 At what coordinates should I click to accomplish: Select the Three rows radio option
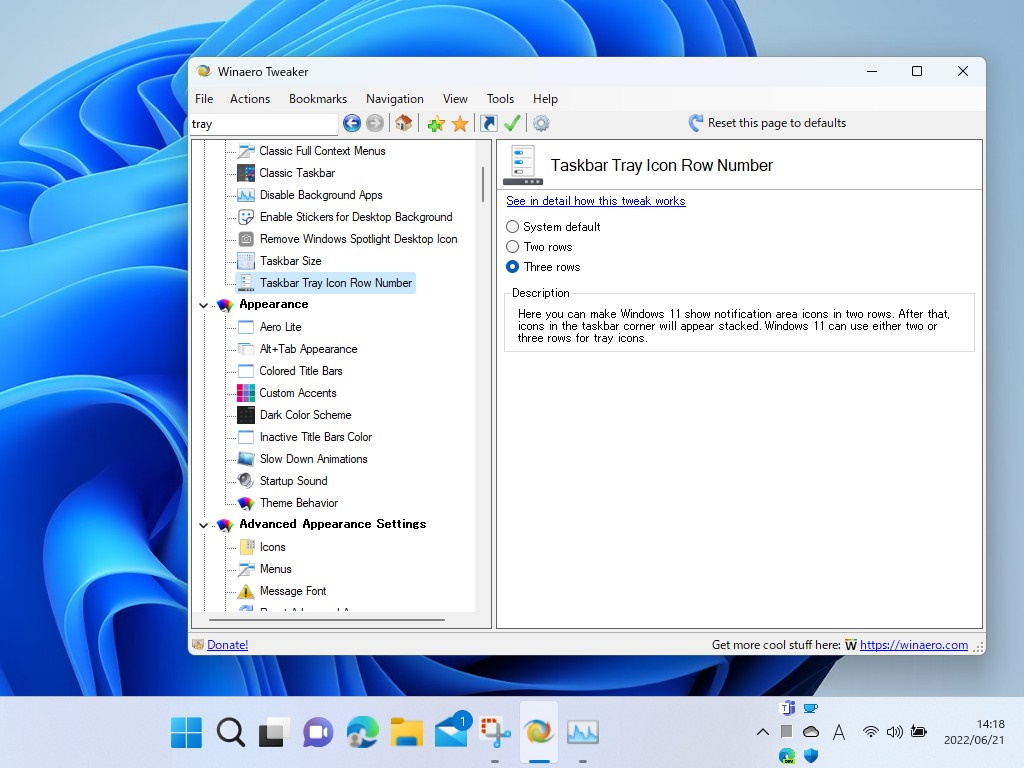tap(513, 267)
